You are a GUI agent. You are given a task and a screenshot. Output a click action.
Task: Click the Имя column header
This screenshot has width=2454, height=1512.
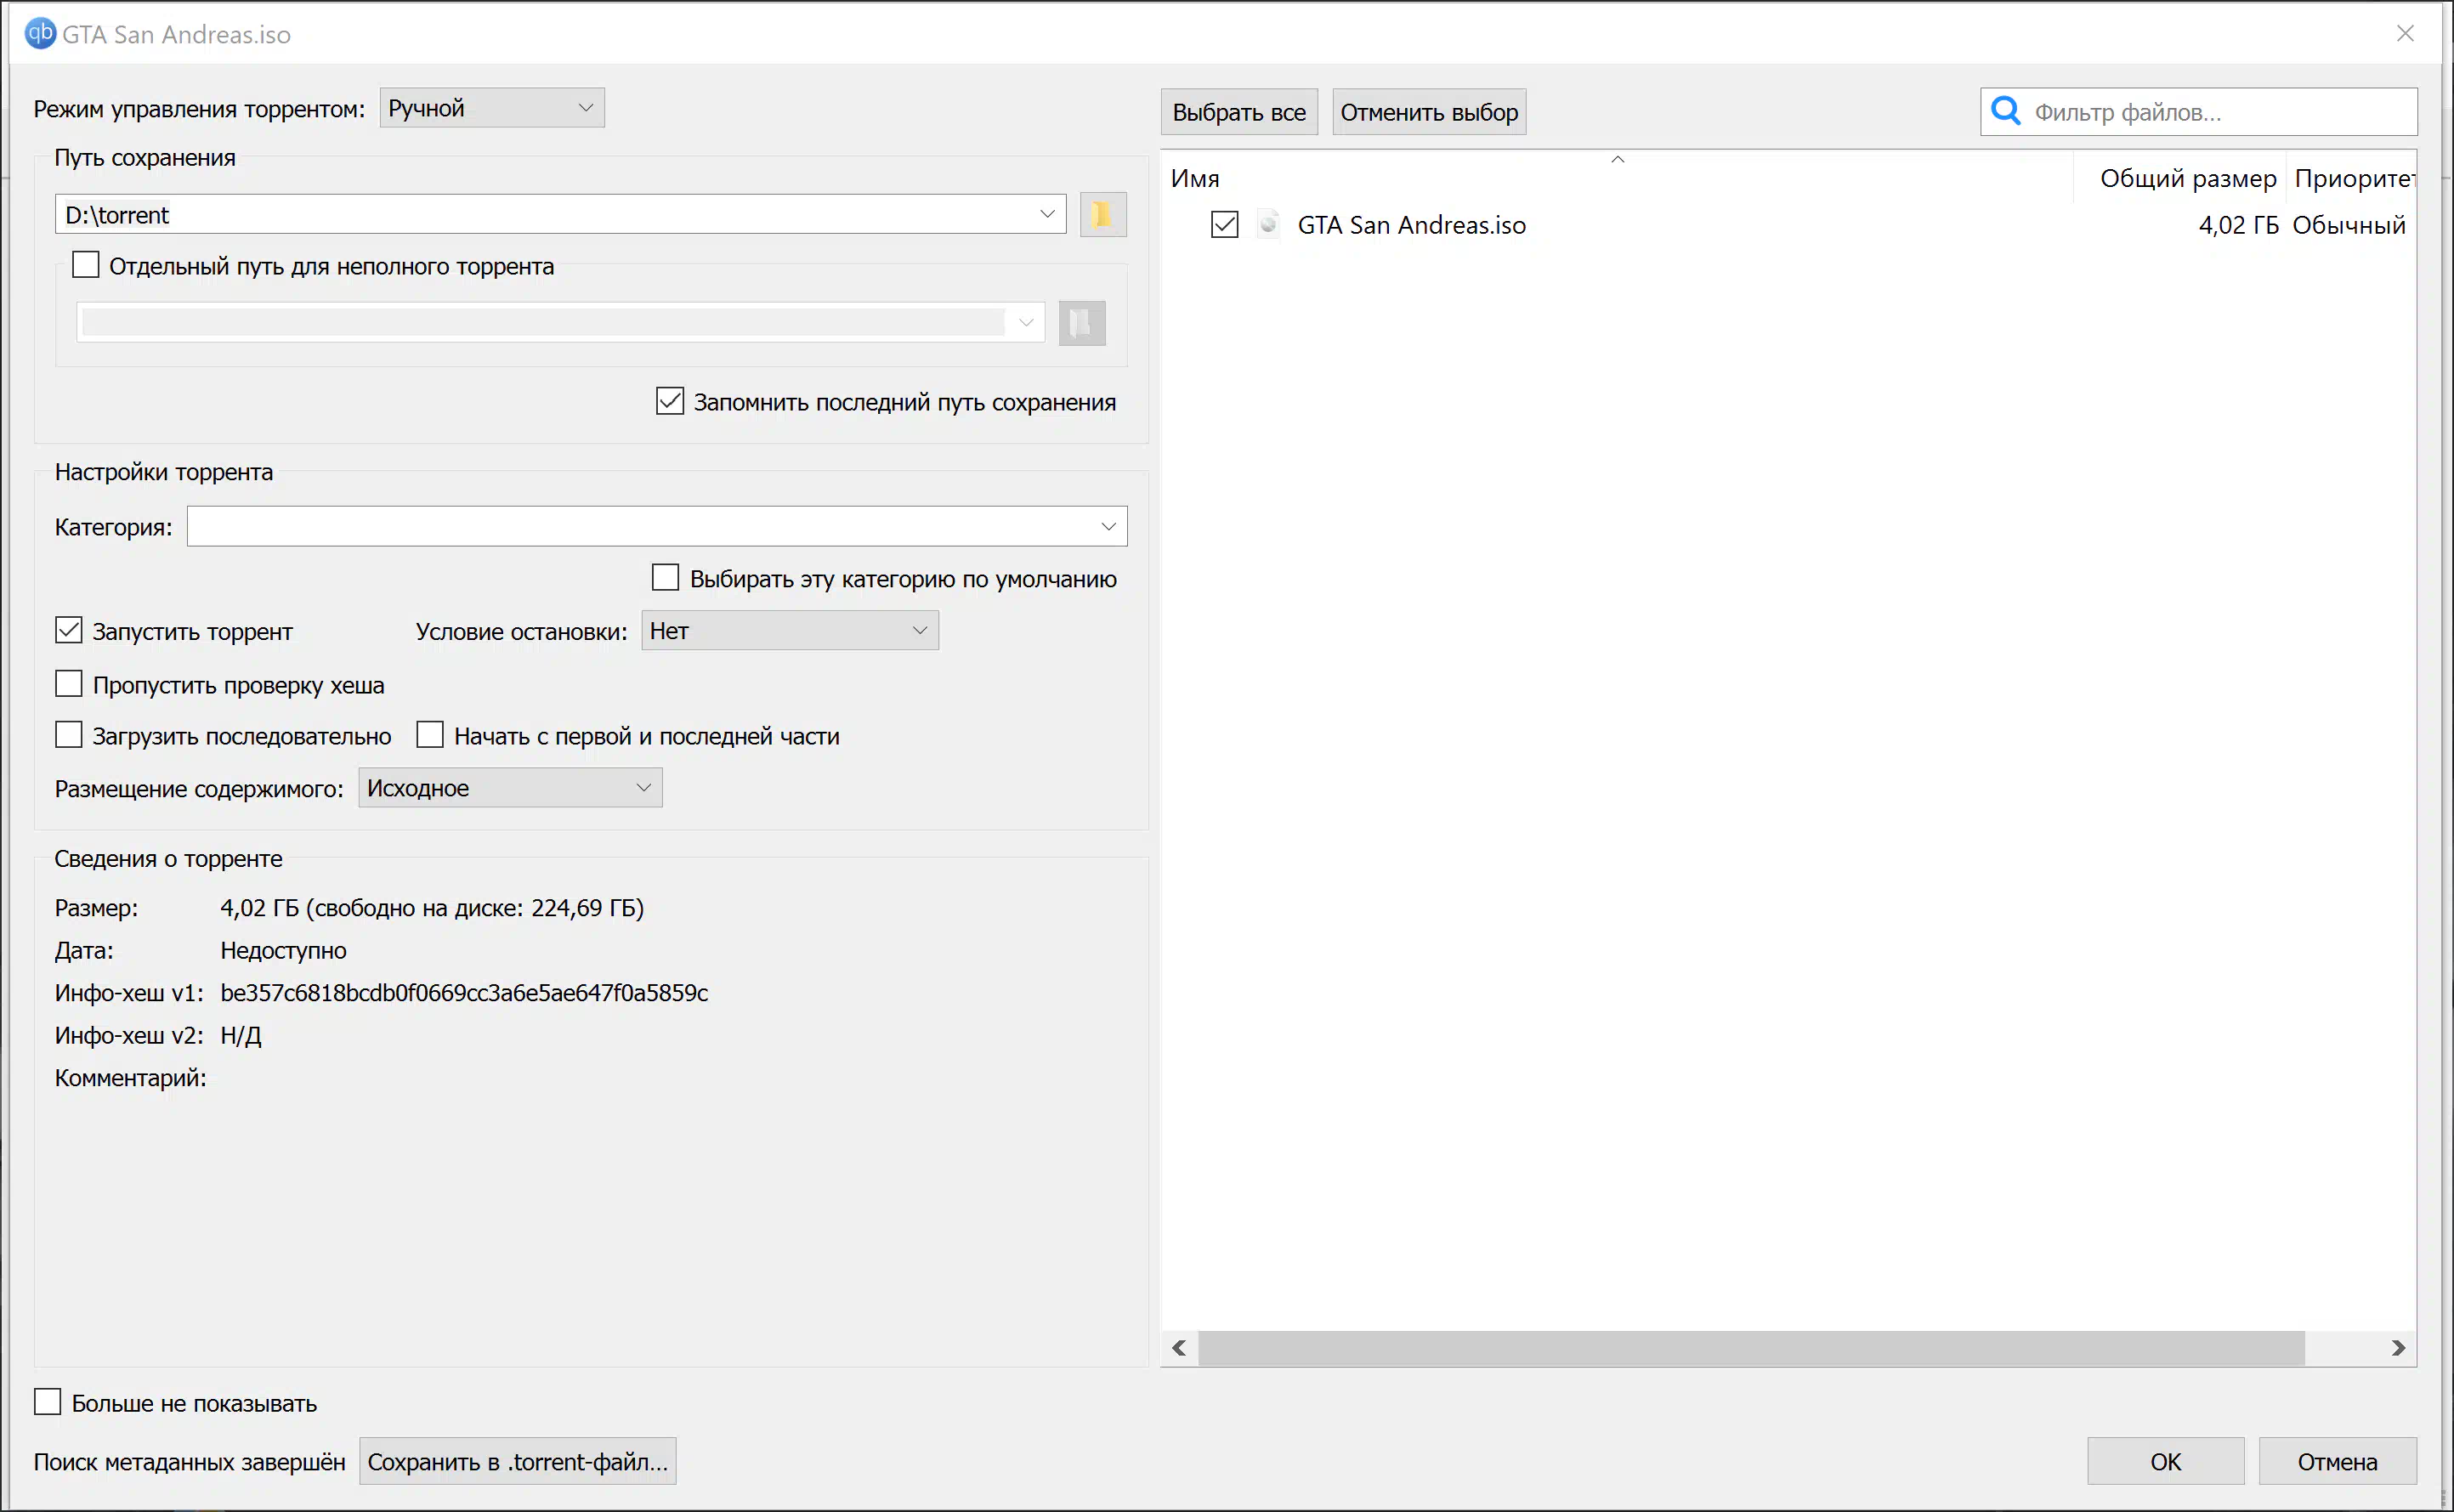1616,178
